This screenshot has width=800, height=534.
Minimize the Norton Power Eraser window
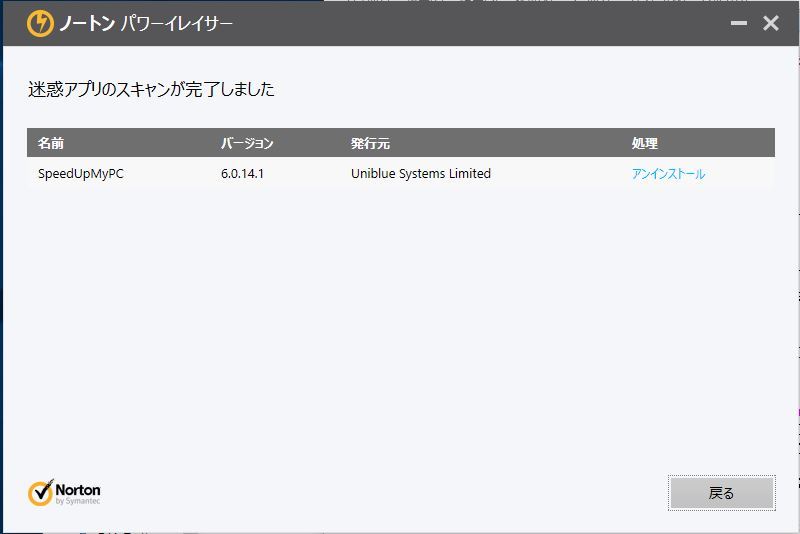(x=738, y=23)
